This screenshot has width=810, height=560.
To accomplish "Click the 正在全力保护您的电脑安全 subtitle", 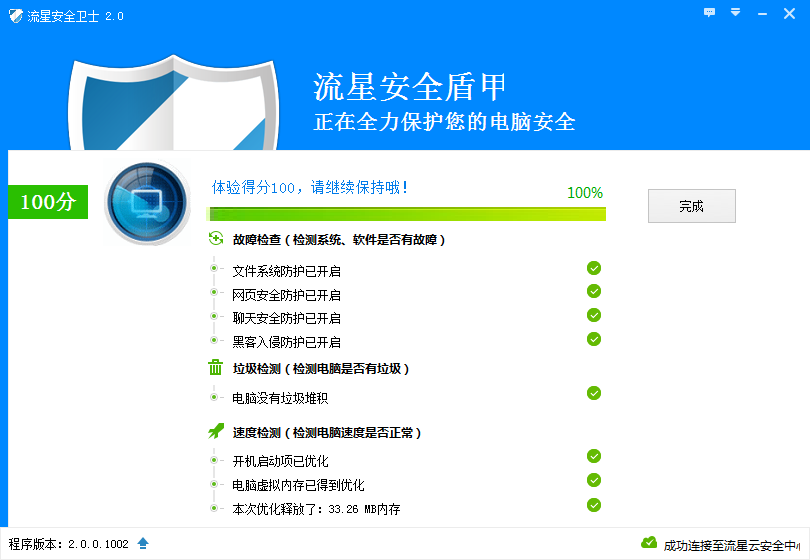I will [x=445, y=122].
